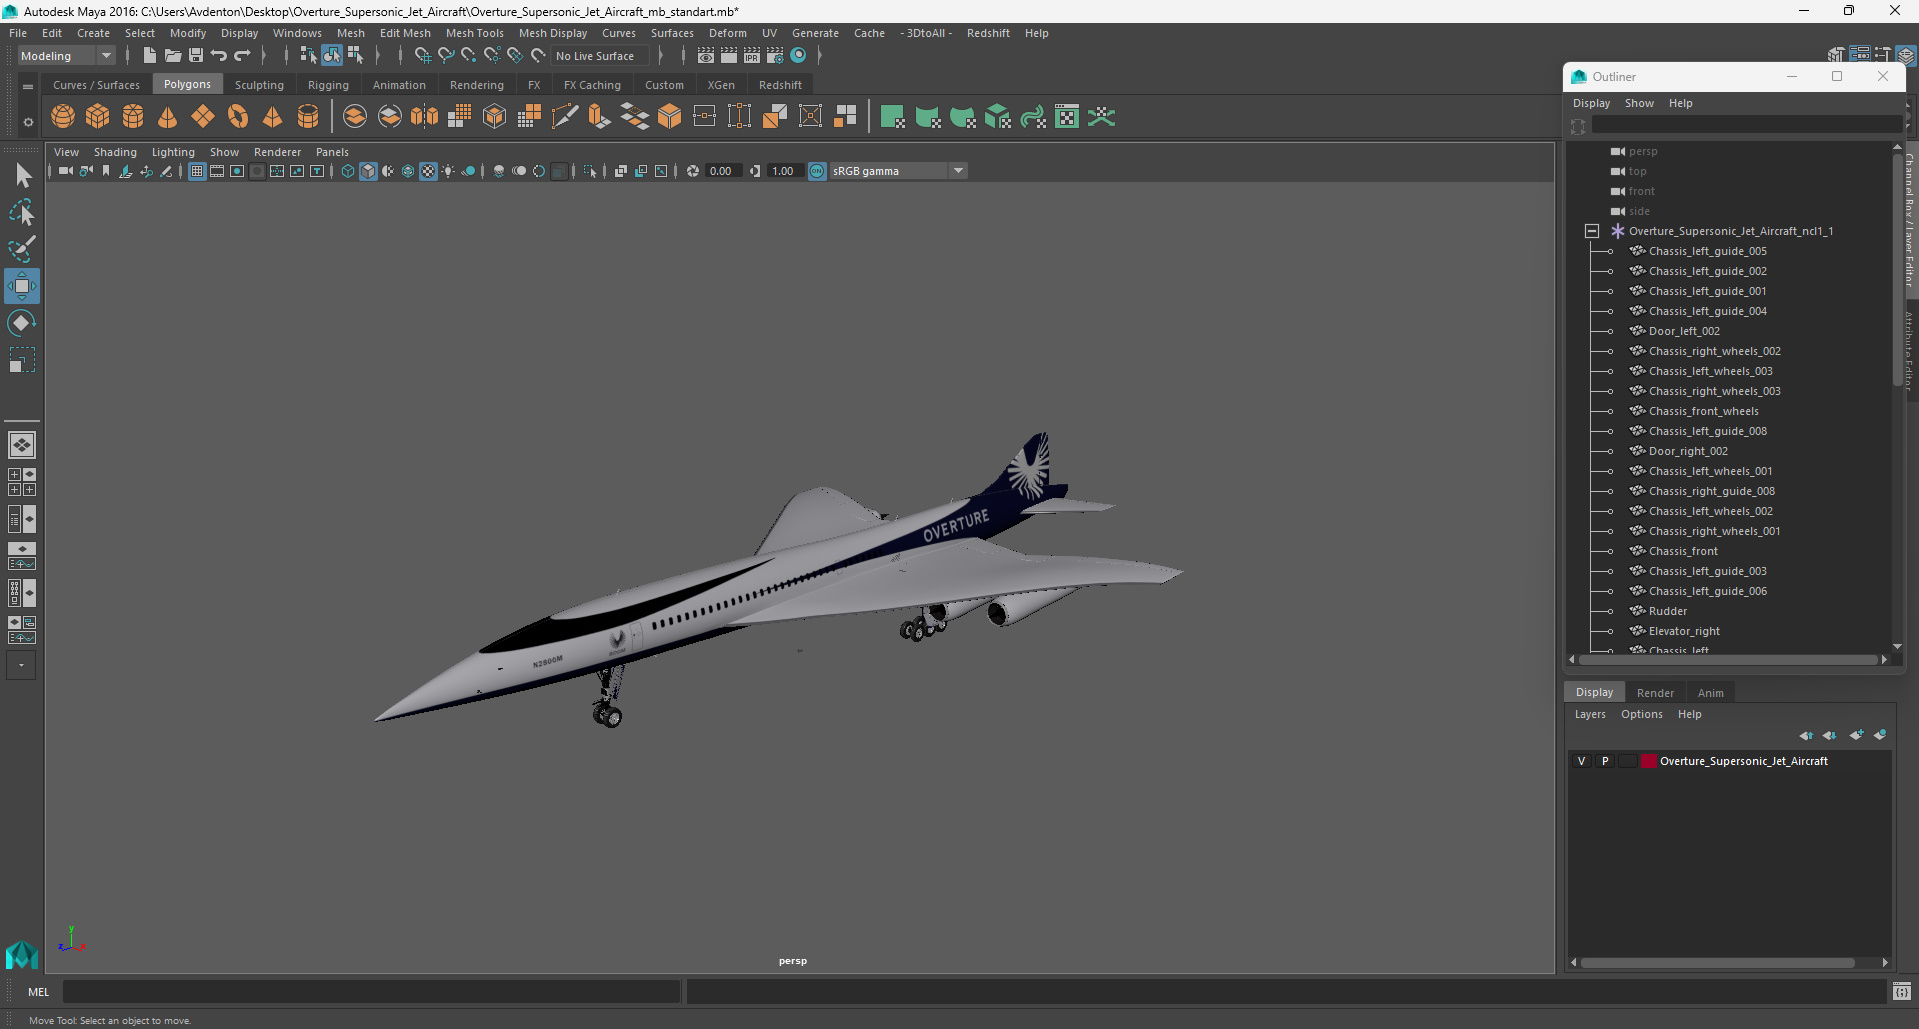This screenshot has width=1919, height=1029.
Task: Toggle the film gate in viewport
Action: click(x=217, y=171)
